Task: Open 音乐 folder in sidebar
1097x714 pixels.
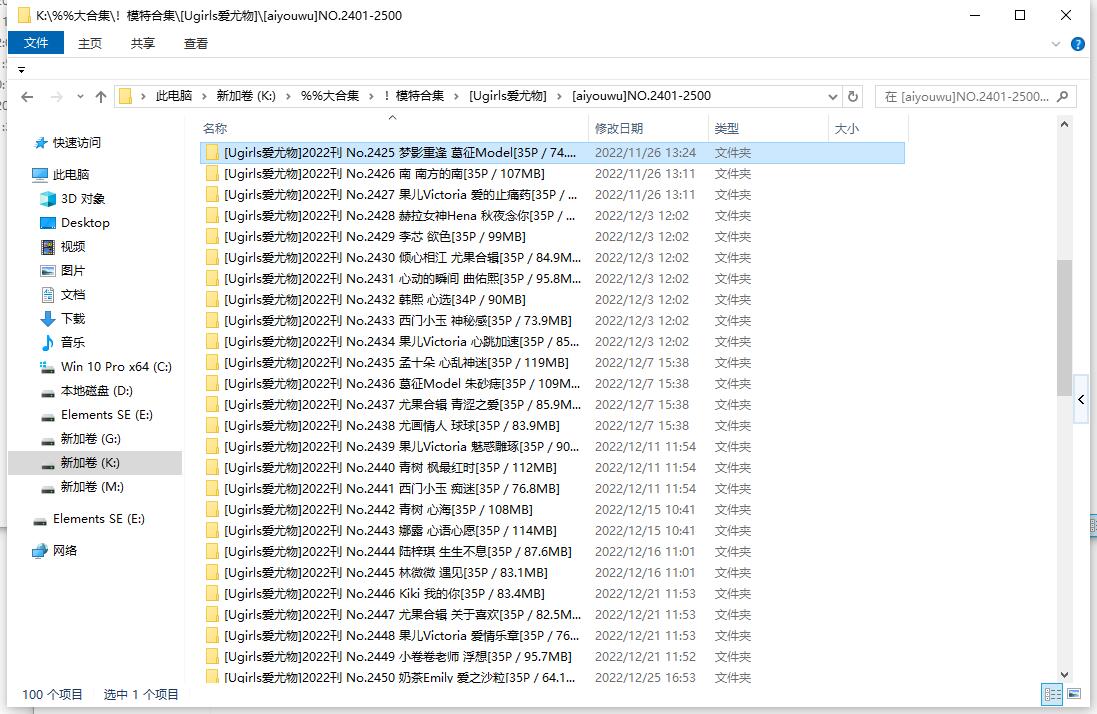Action: coord(73,342)
